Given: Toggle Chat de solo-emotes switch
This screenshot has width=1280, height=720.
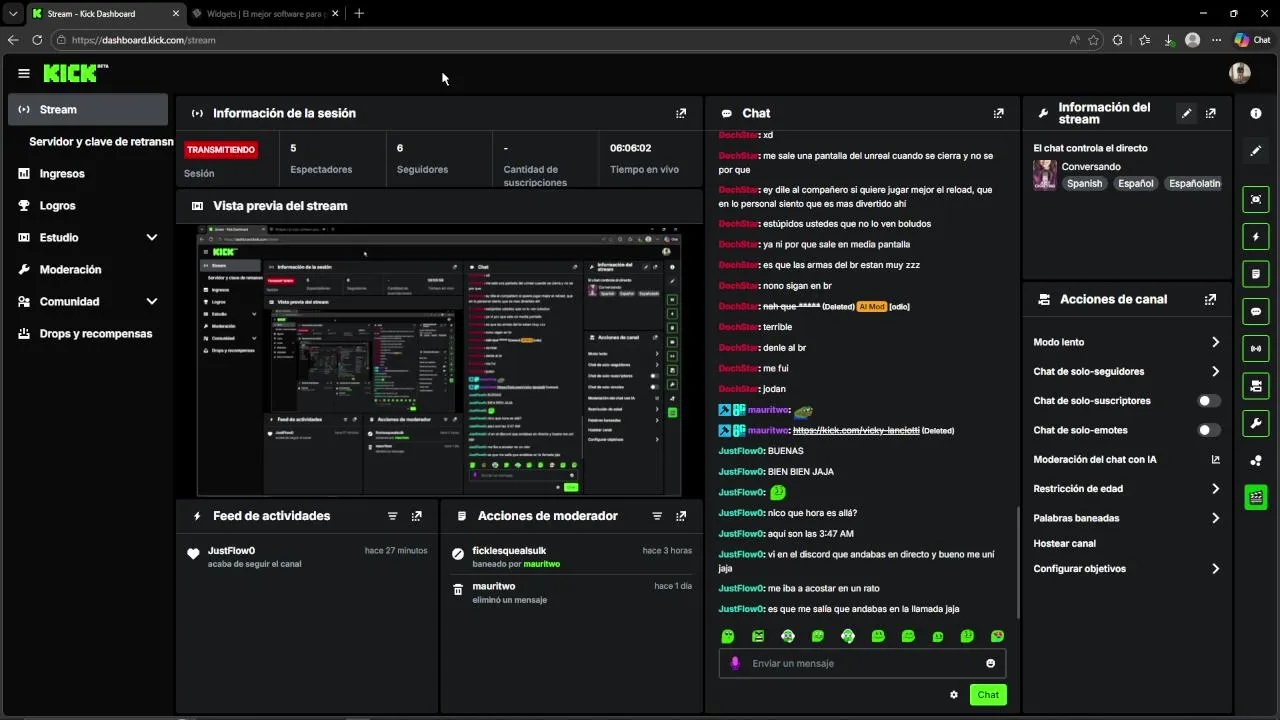Looking at the screenshot, I should tap(1209, 430).
